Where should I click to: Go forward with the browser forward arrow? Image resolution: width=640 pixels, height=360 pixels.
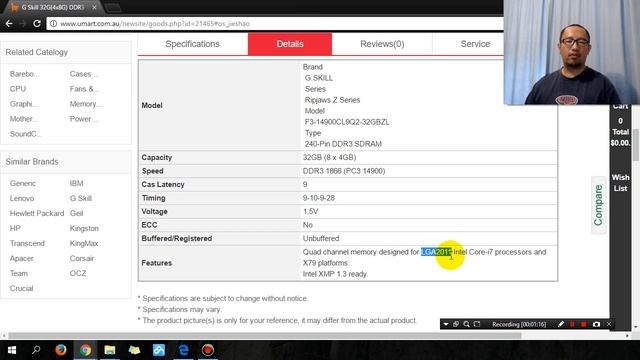click(x=23, y=24)
